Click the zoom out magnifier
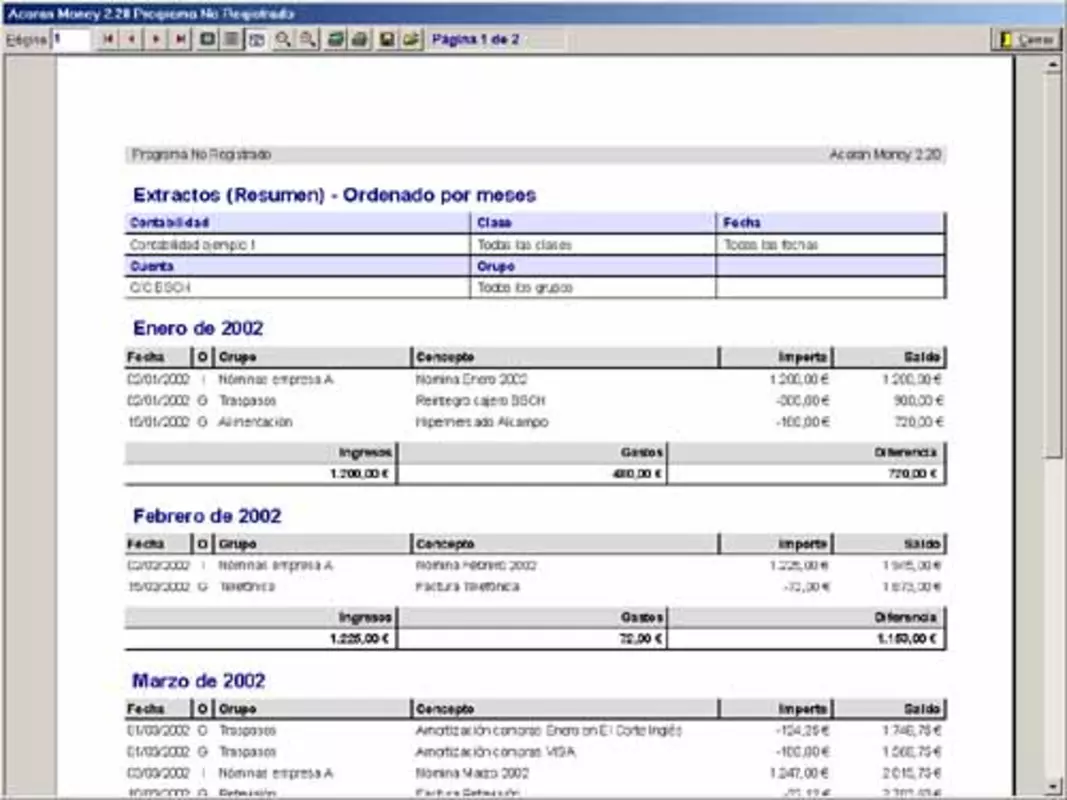Image resolution: width=1067 pixels, height=800 pixels. pyautogui.click(x=308, y=39)
